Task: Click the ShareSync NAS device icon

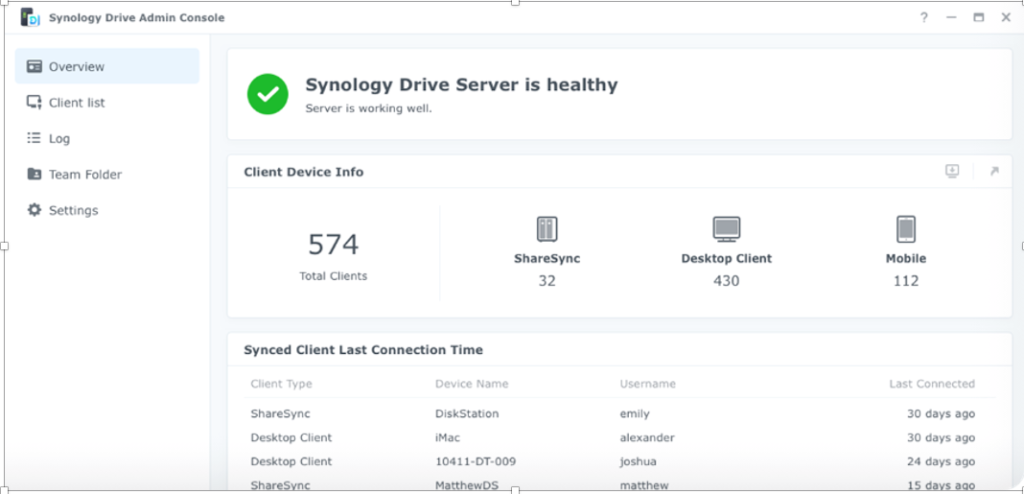Action: 547,229
